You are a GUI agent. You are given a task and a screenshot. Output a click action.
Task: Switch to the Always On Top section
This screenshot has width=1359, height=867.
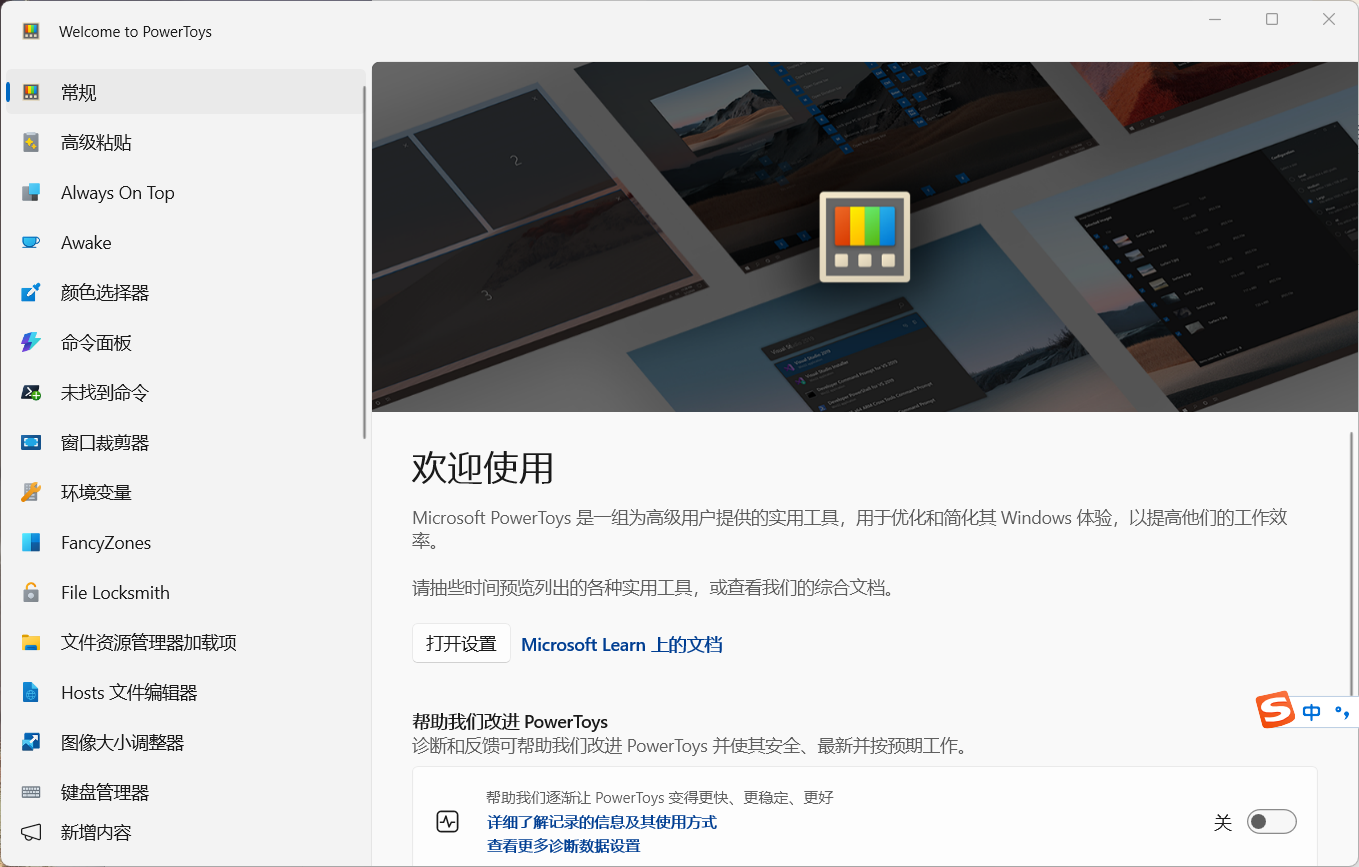pyautogui.click(x=116, y=192)
